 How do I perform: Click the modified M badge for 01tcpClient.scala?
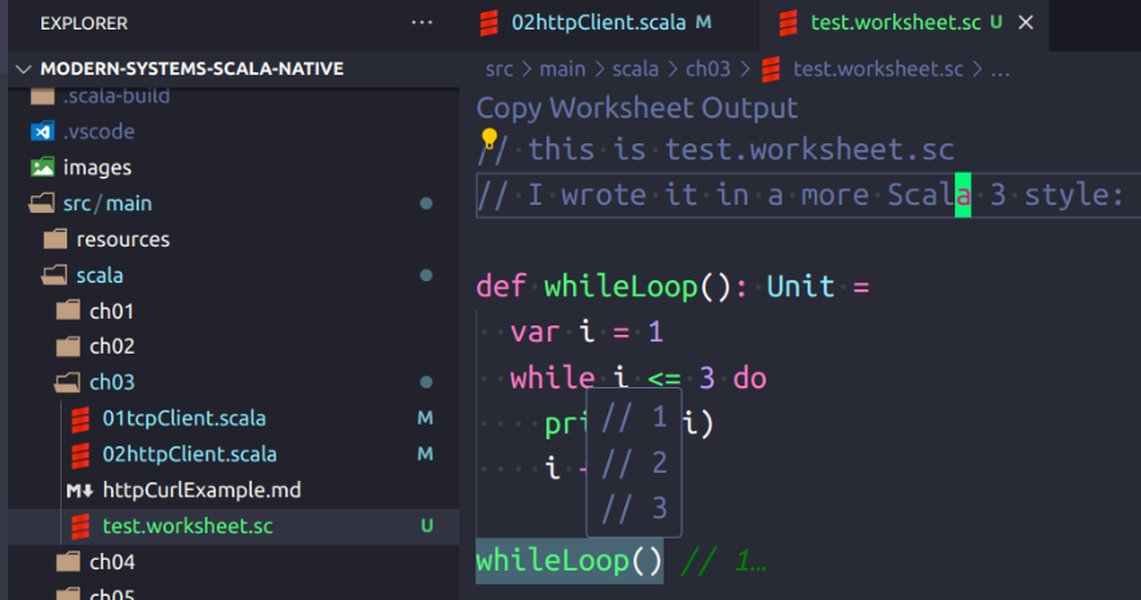tap(426, 418)
